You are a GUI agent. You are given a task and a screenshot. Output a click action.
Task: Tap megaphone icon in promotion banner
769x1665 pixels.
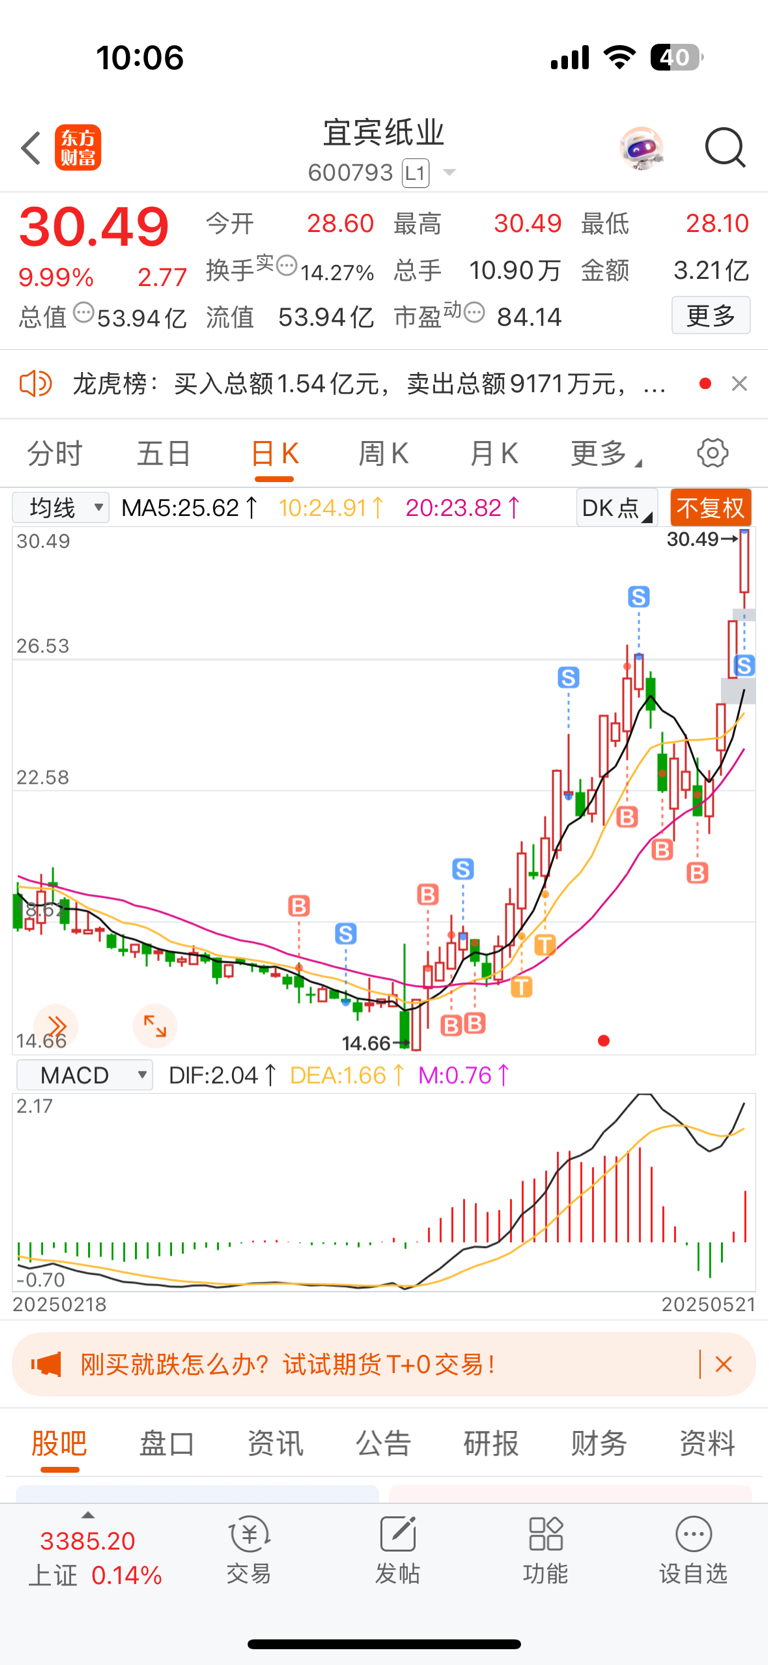[x=46, y=1364]
